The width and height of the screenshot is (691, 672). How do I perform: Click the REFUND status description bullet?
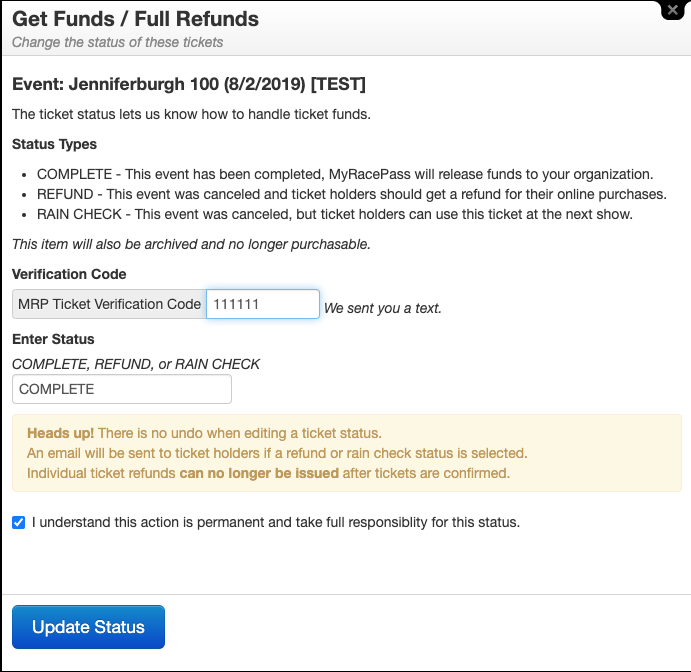tap(351, 194)
